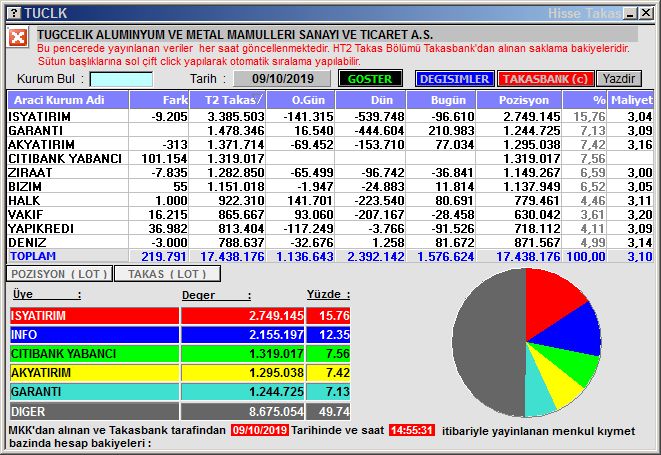This screenshot has width=661, height=455.
Task: Click the TAKASBANK (c) button
Action: [x=546, y=79]
